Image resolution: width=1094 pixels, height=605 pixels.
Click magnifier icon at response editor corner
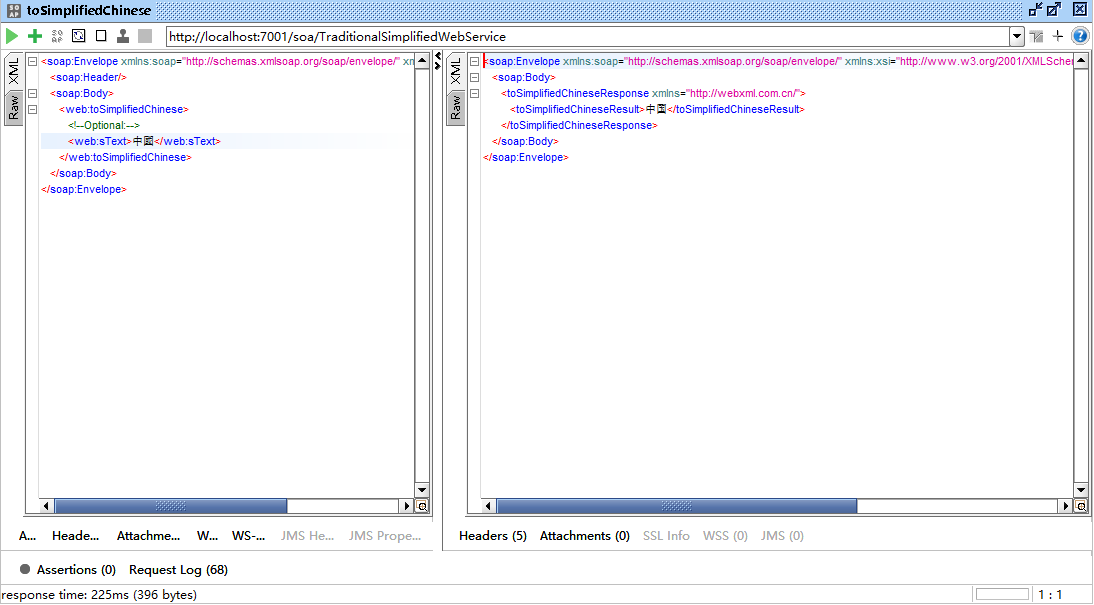pos(1081,506)
